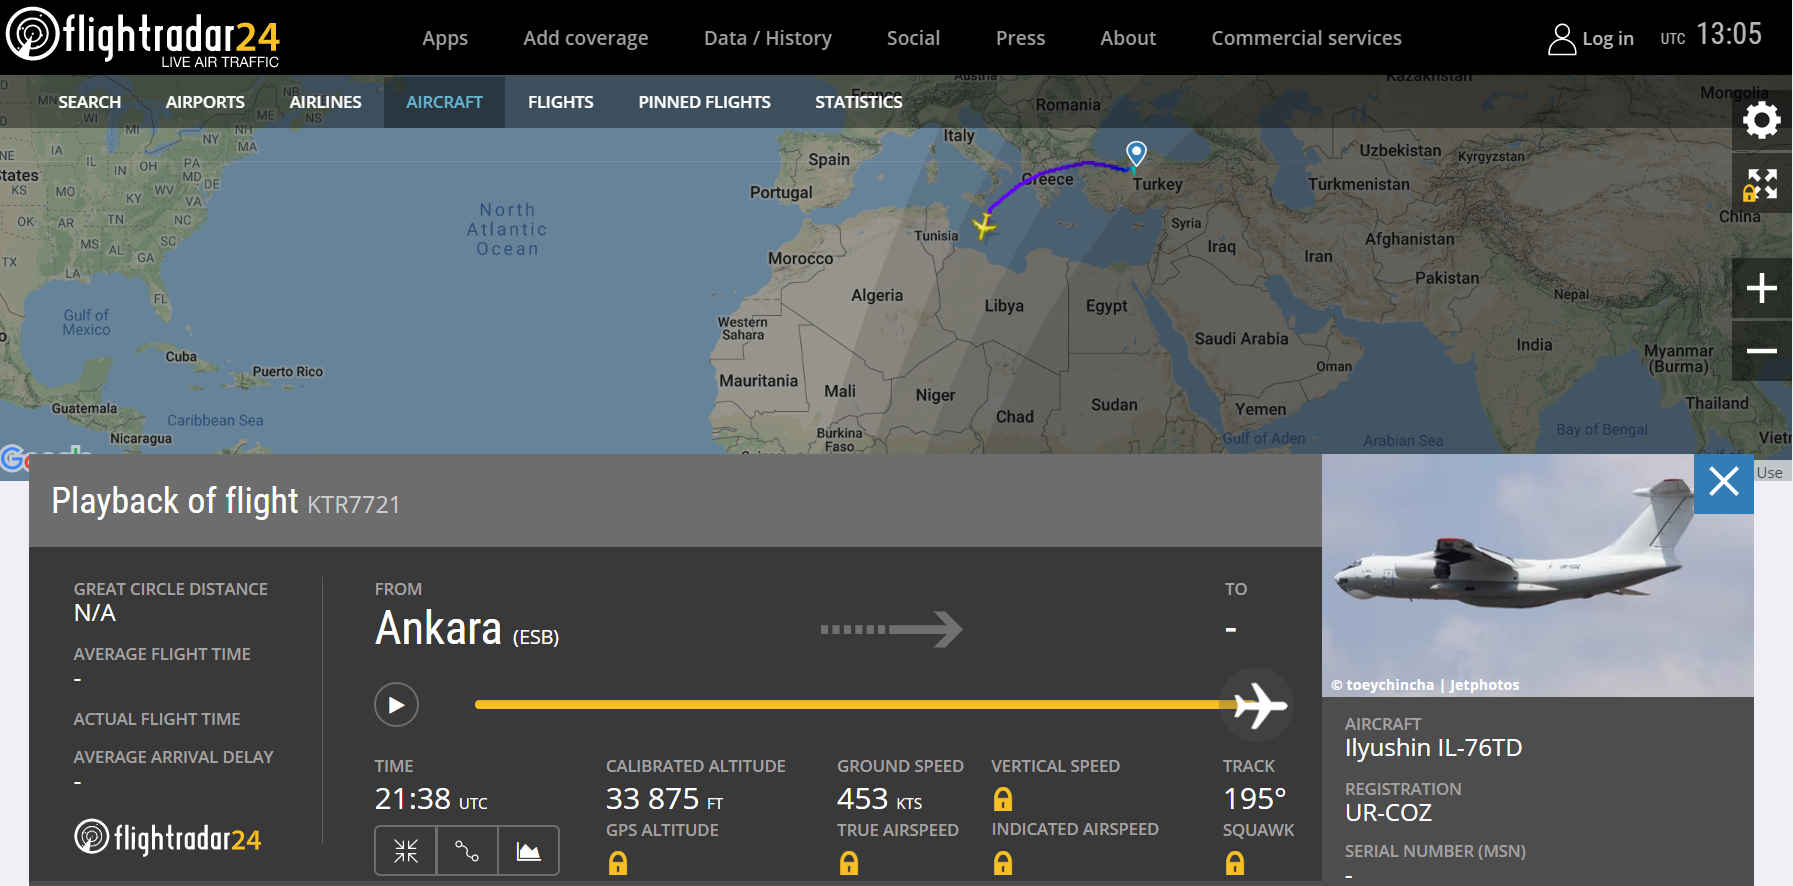The height and width of the screenshot is (886, 1793).
Task: Click the Flightradar24 logo in playback panel
Action: [x=168, y=838]
